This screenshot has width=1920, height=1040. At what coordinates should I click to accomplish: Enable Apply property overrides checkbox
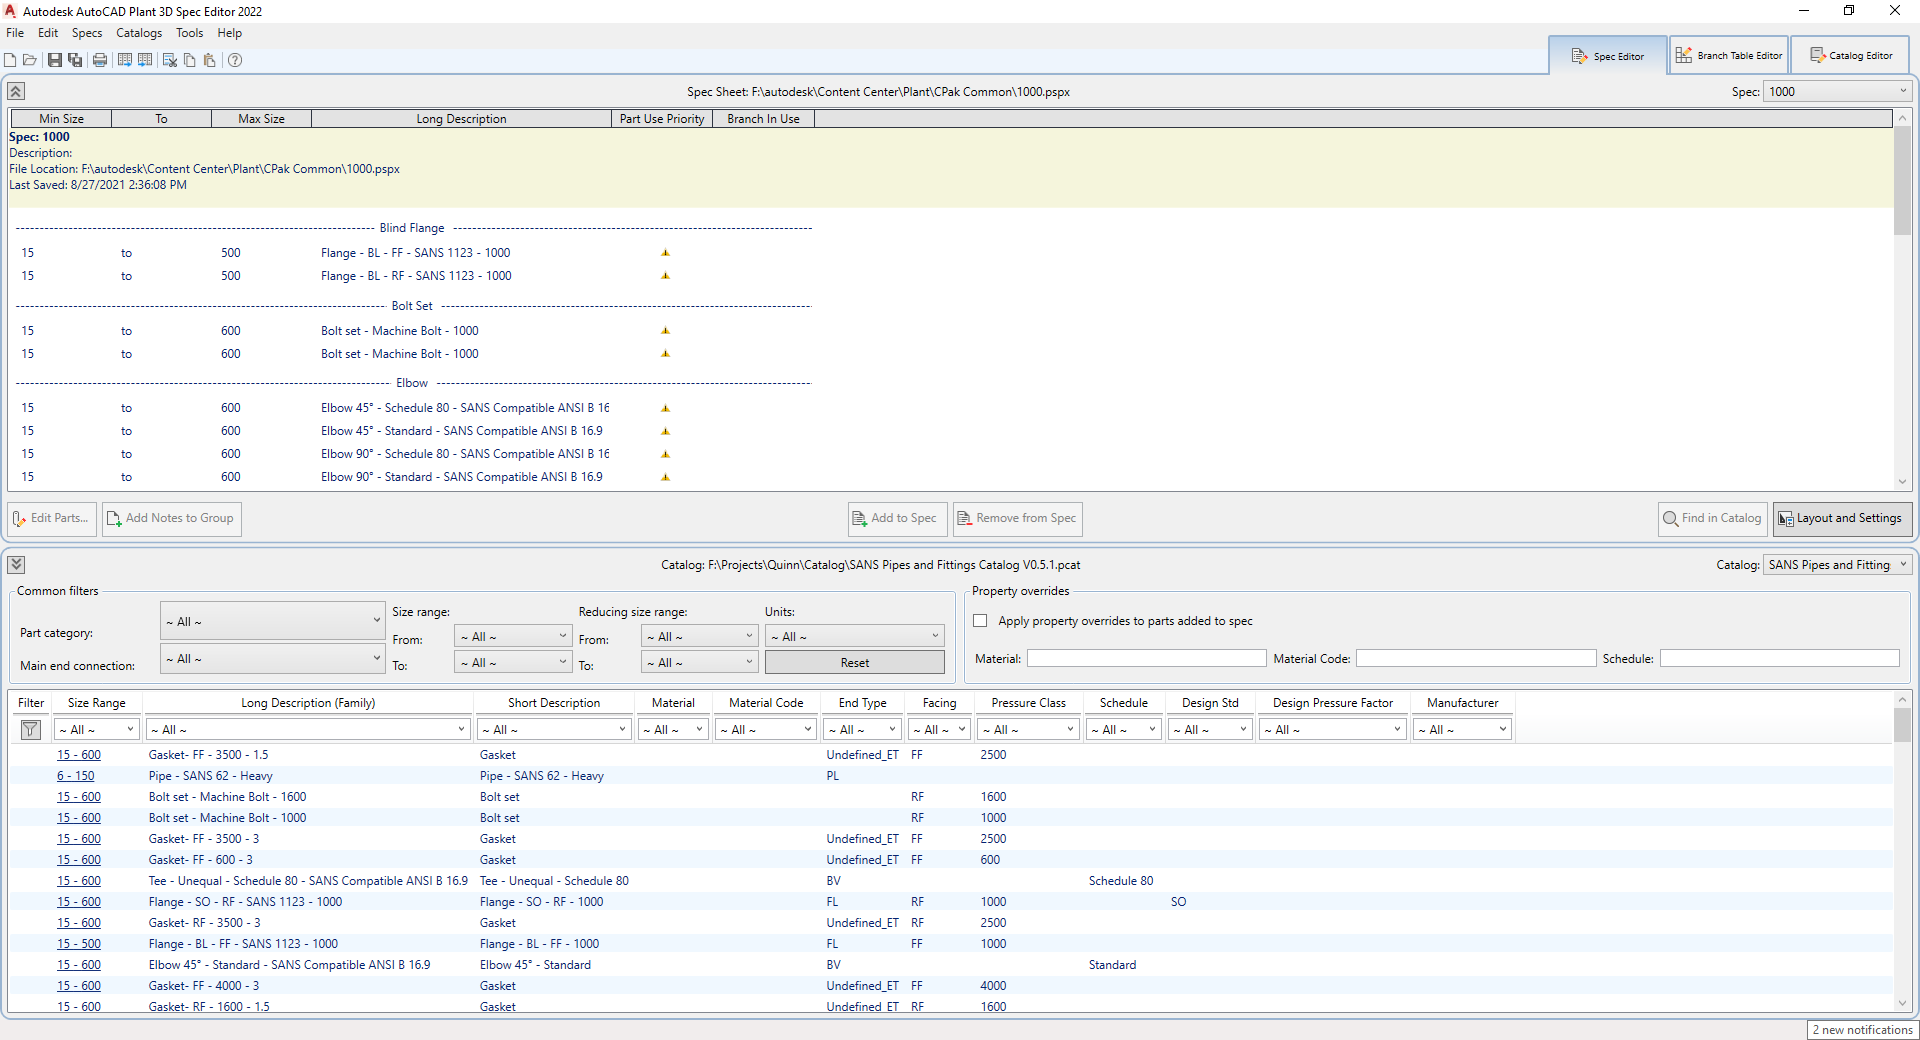pos(980,621)
